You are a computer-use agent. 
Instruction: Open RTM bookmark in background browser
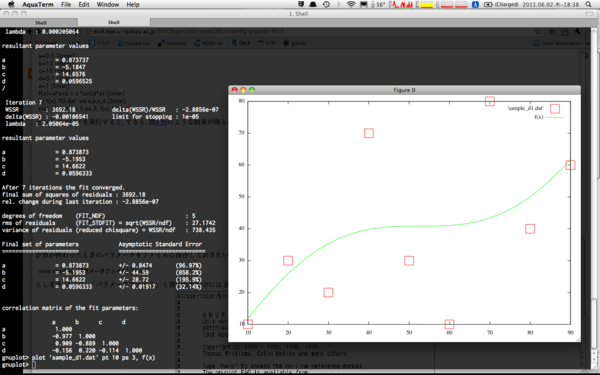coord(266,43)
